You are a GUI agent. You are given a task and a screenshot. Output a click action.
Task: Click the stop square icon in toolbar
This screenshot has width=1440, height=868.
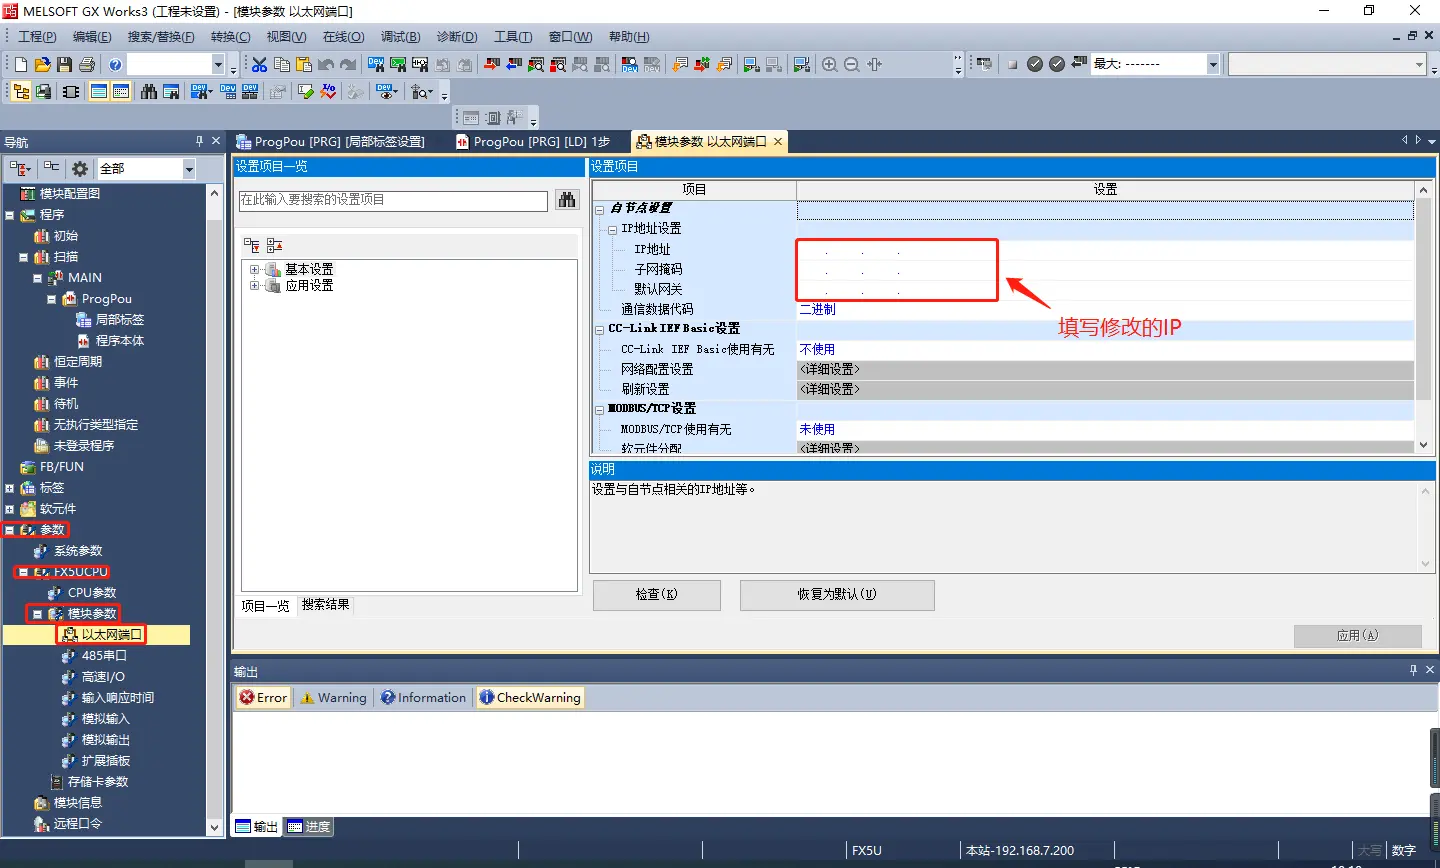pos(1012,64)
